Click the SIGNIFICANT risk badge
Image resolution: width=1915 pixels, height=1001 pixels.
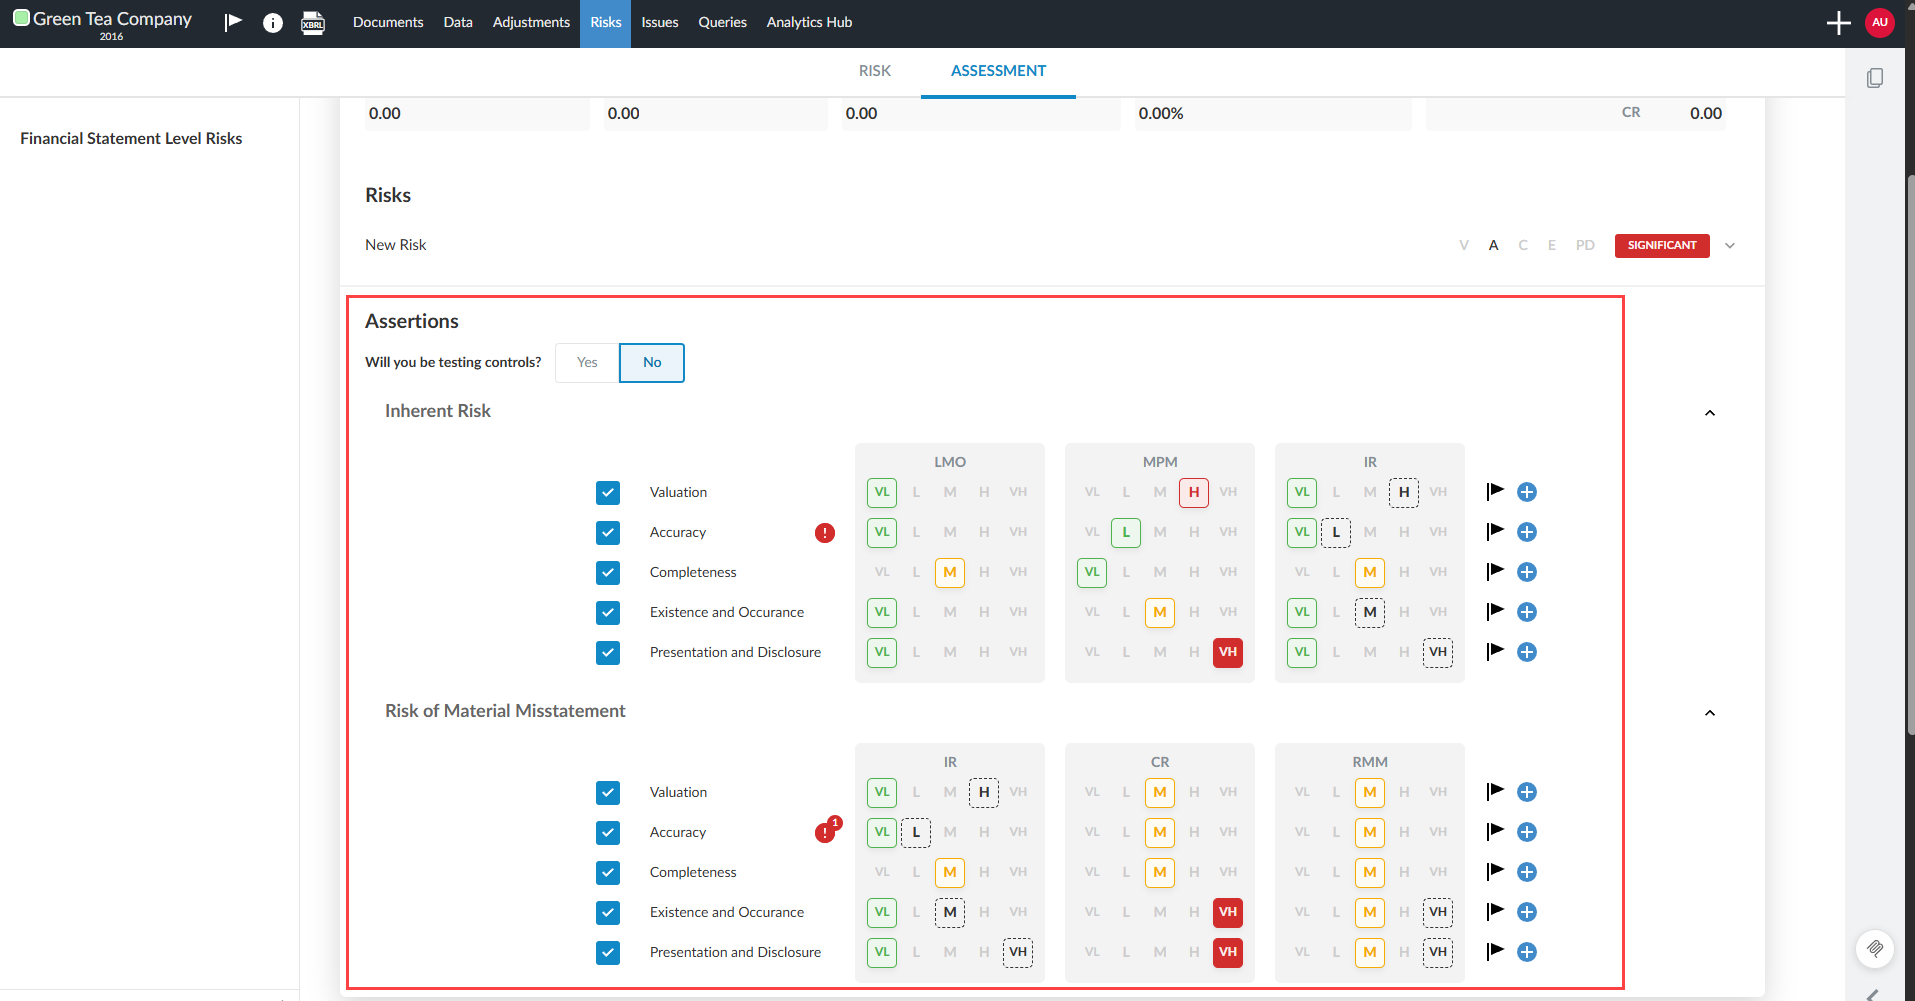[x=1661, y=245]
